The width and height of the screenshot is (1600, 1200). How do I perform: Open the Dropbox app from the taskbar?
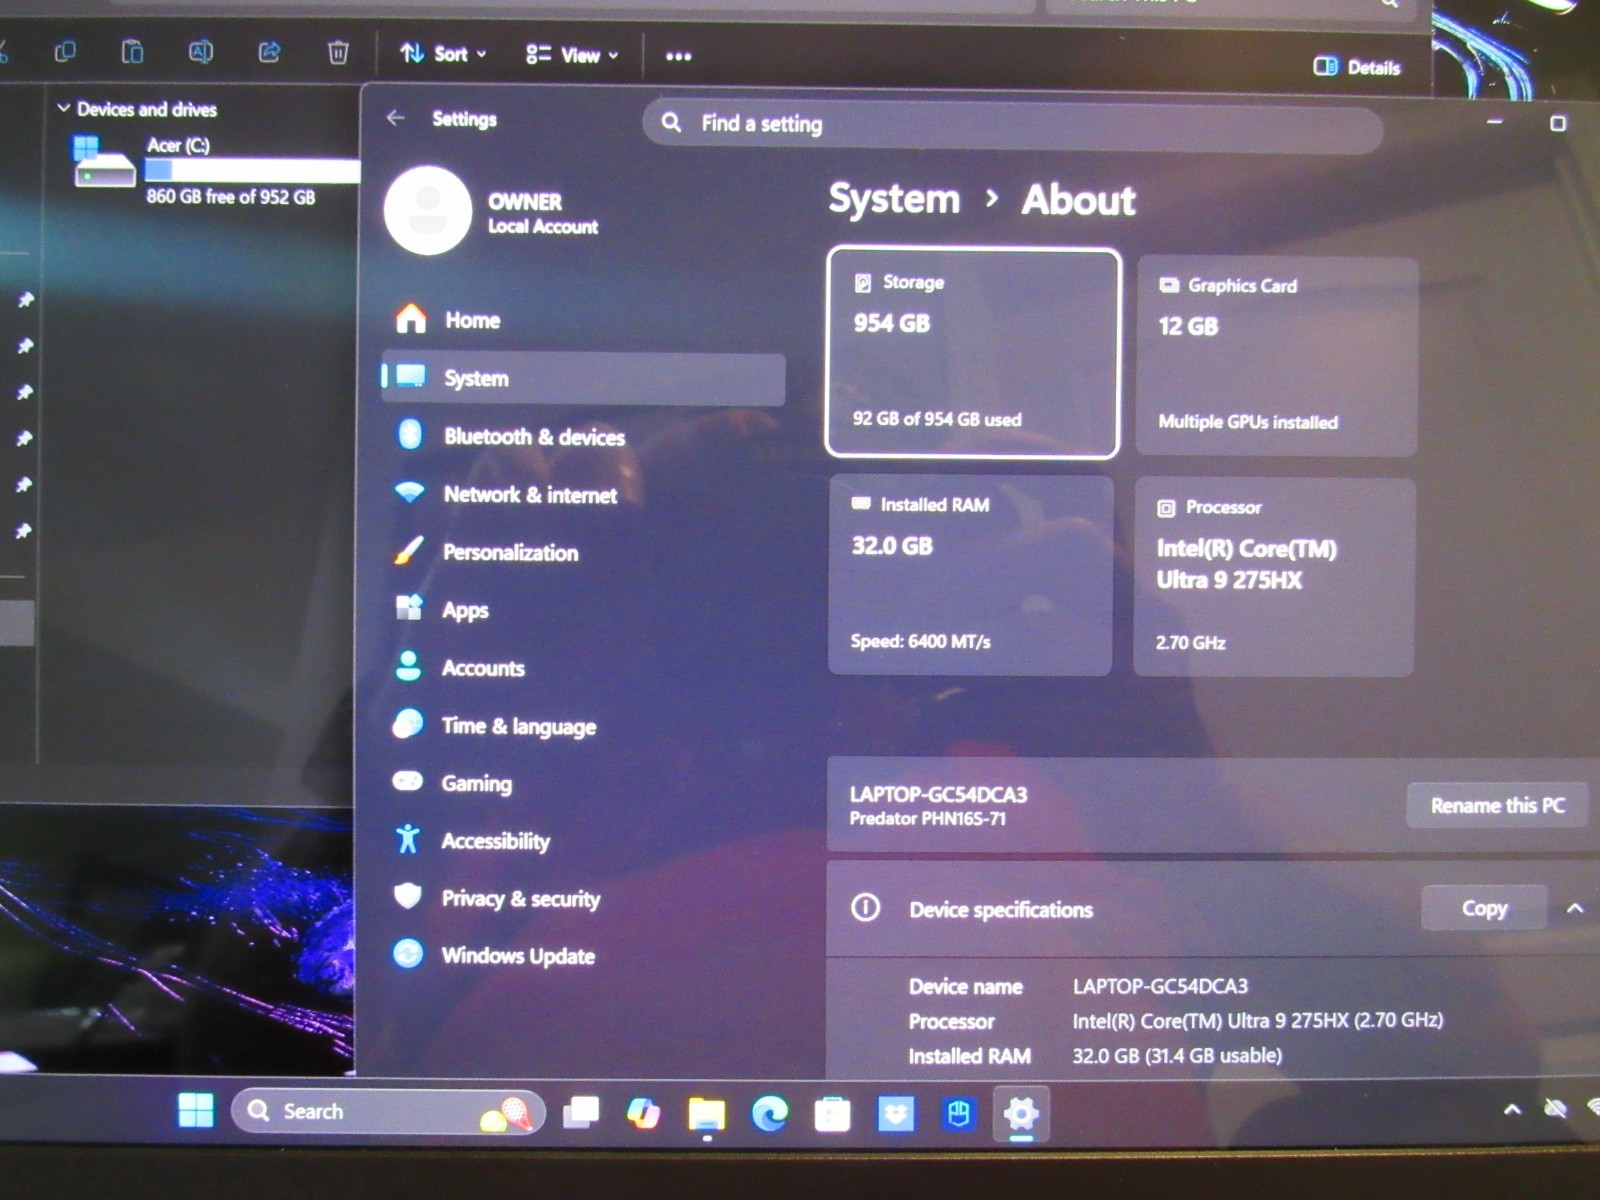click(x=895, y=1114)
